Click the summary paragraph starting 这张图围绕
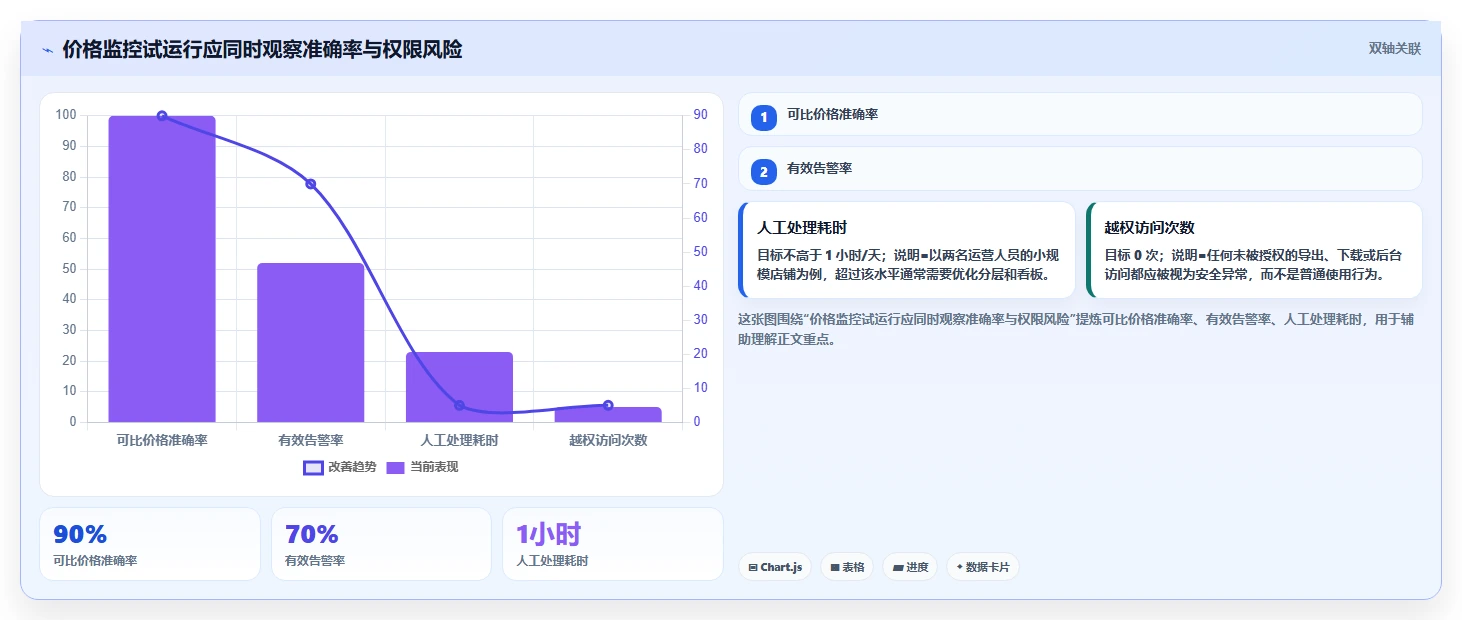Screen dimensions: 1462x620 pos(1076,329)
